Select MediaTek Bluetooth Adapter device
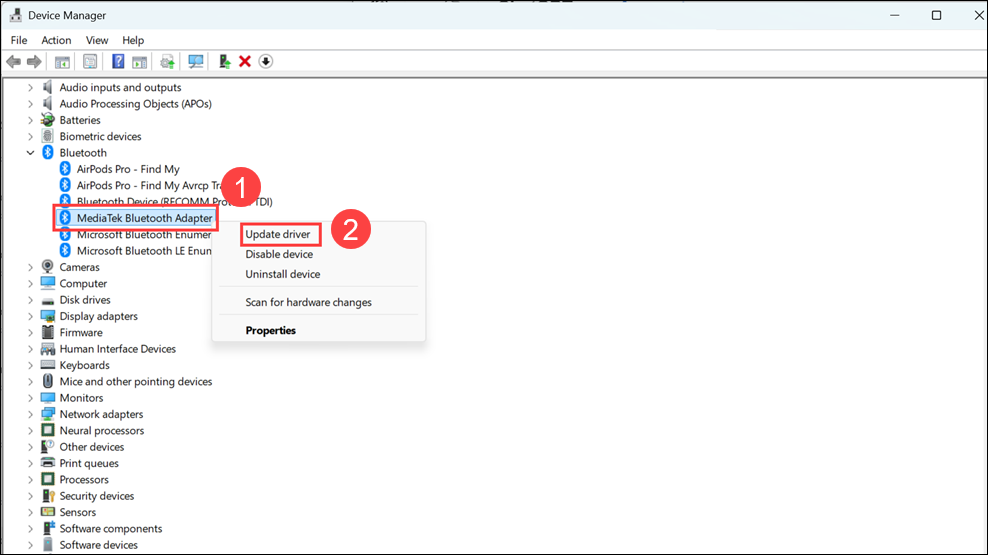The height and width of the screenshot is (555, 988). [144, 218]
